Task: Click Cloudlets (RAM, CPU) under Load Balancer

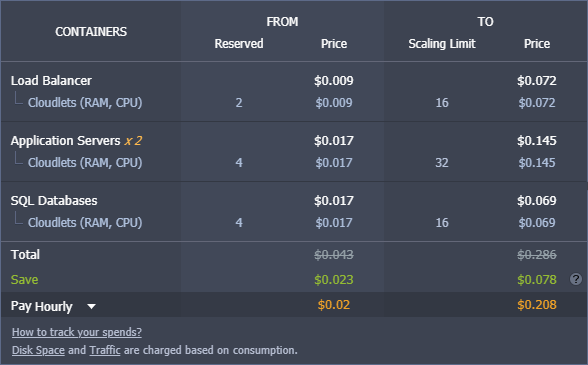Action: [85, 102]
